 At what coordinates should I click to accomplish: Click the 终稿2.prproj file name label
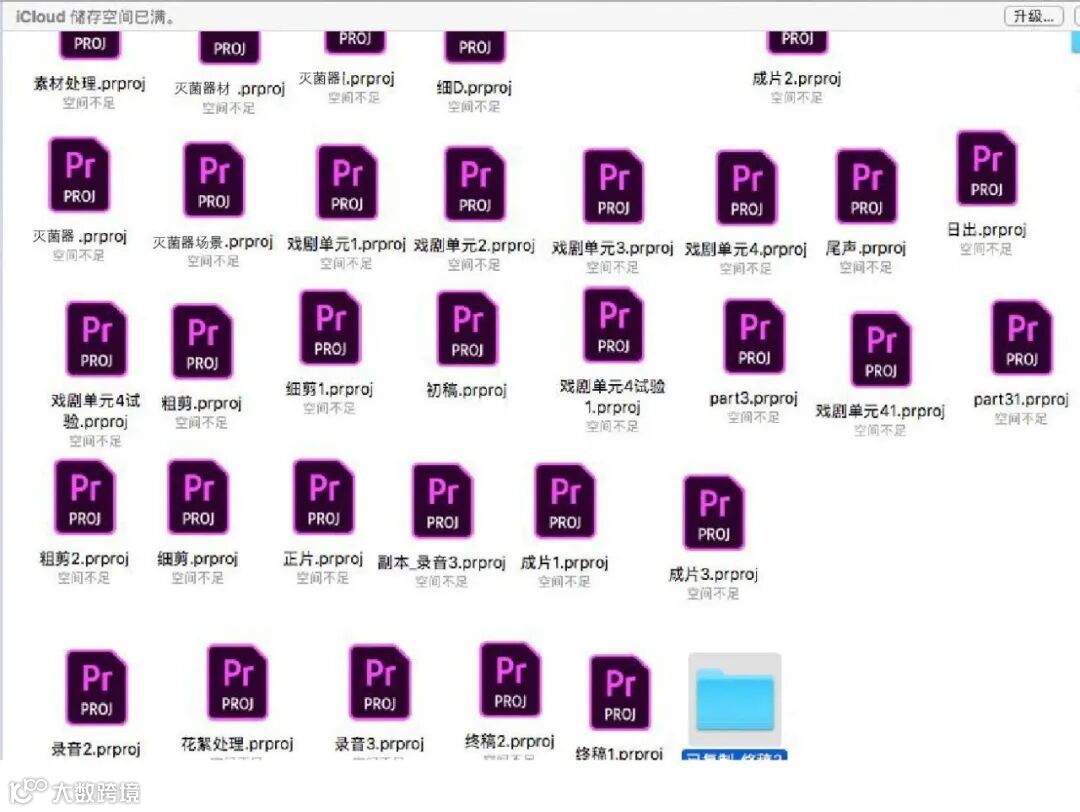point(510,741)
